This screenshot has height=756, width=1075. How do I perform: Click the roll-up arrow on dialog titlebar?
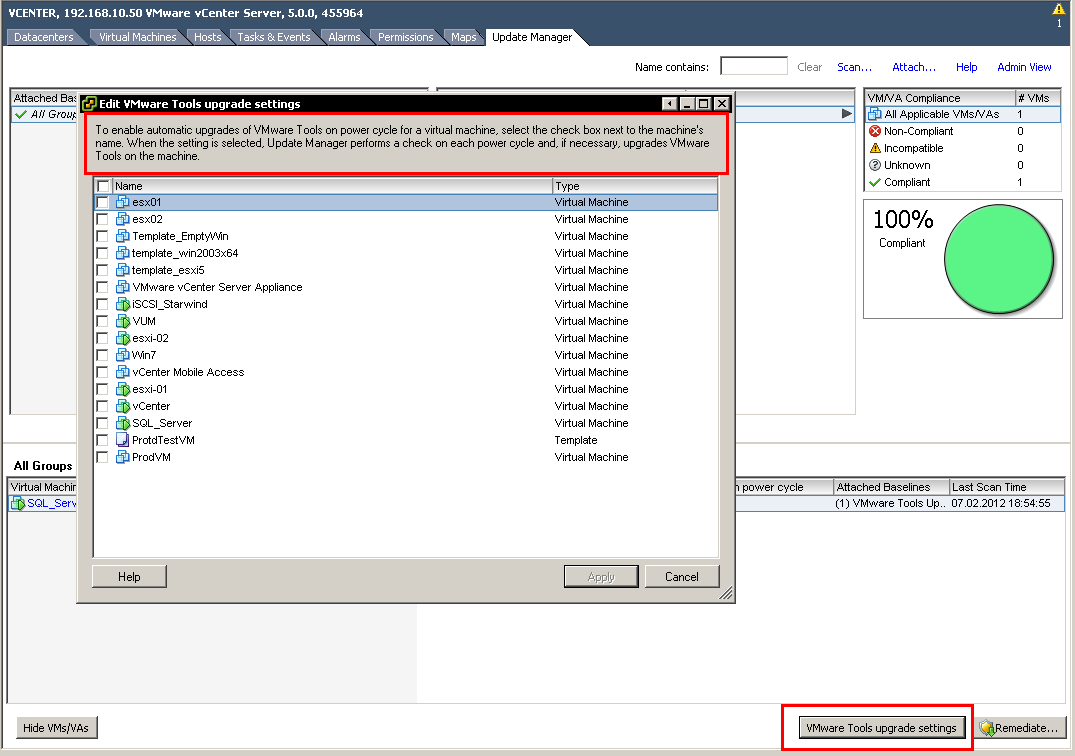tap(668, 103)
